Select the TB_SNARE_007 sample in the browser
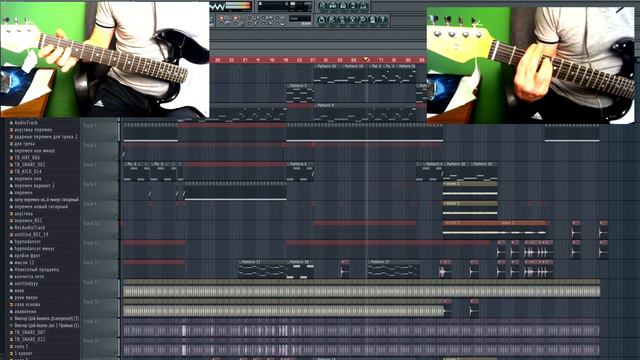The height and width of the screenshot is (360, 640). pos(30,332)
